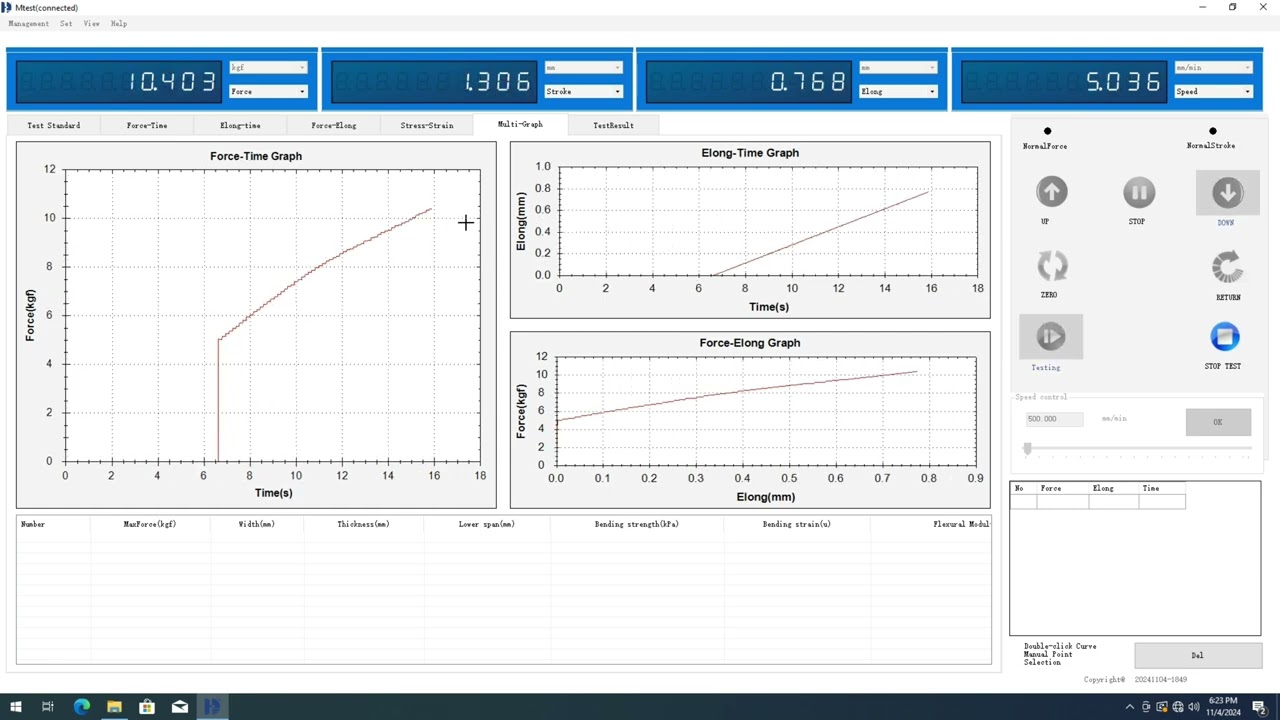Click the NormalStroke status indicator
This screenshot has height=720, width=1280.
pos(1213,131)
